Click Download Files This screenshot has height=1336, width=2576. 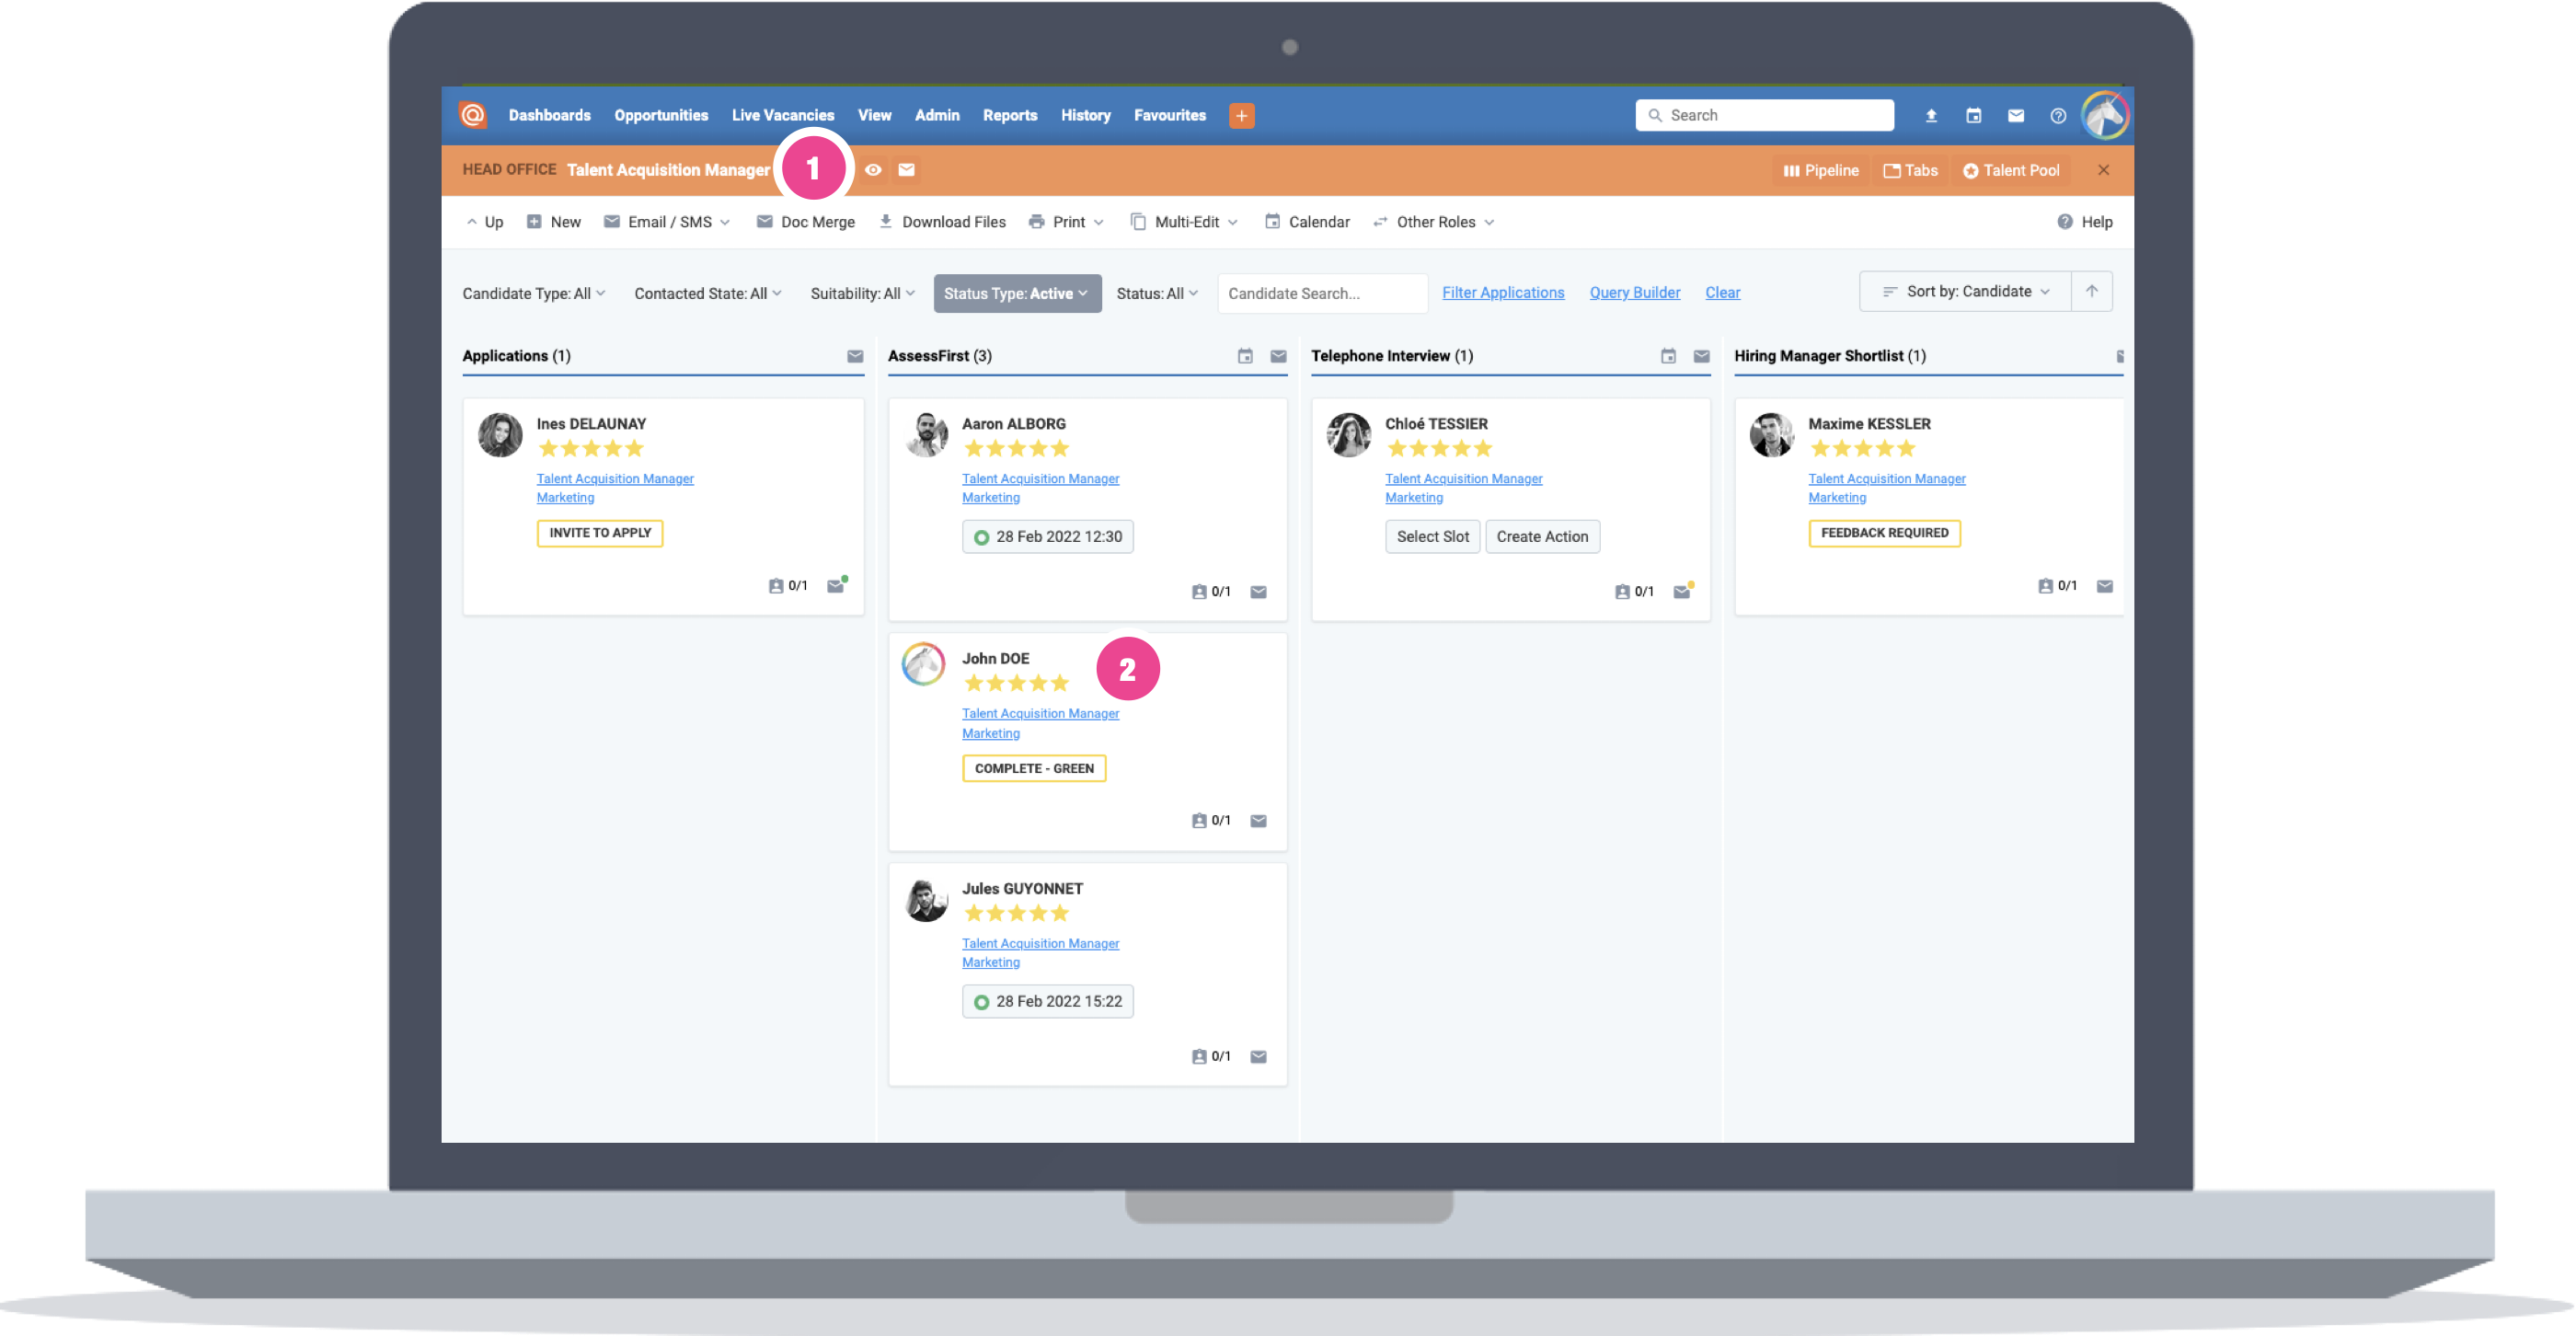(942, 222)
